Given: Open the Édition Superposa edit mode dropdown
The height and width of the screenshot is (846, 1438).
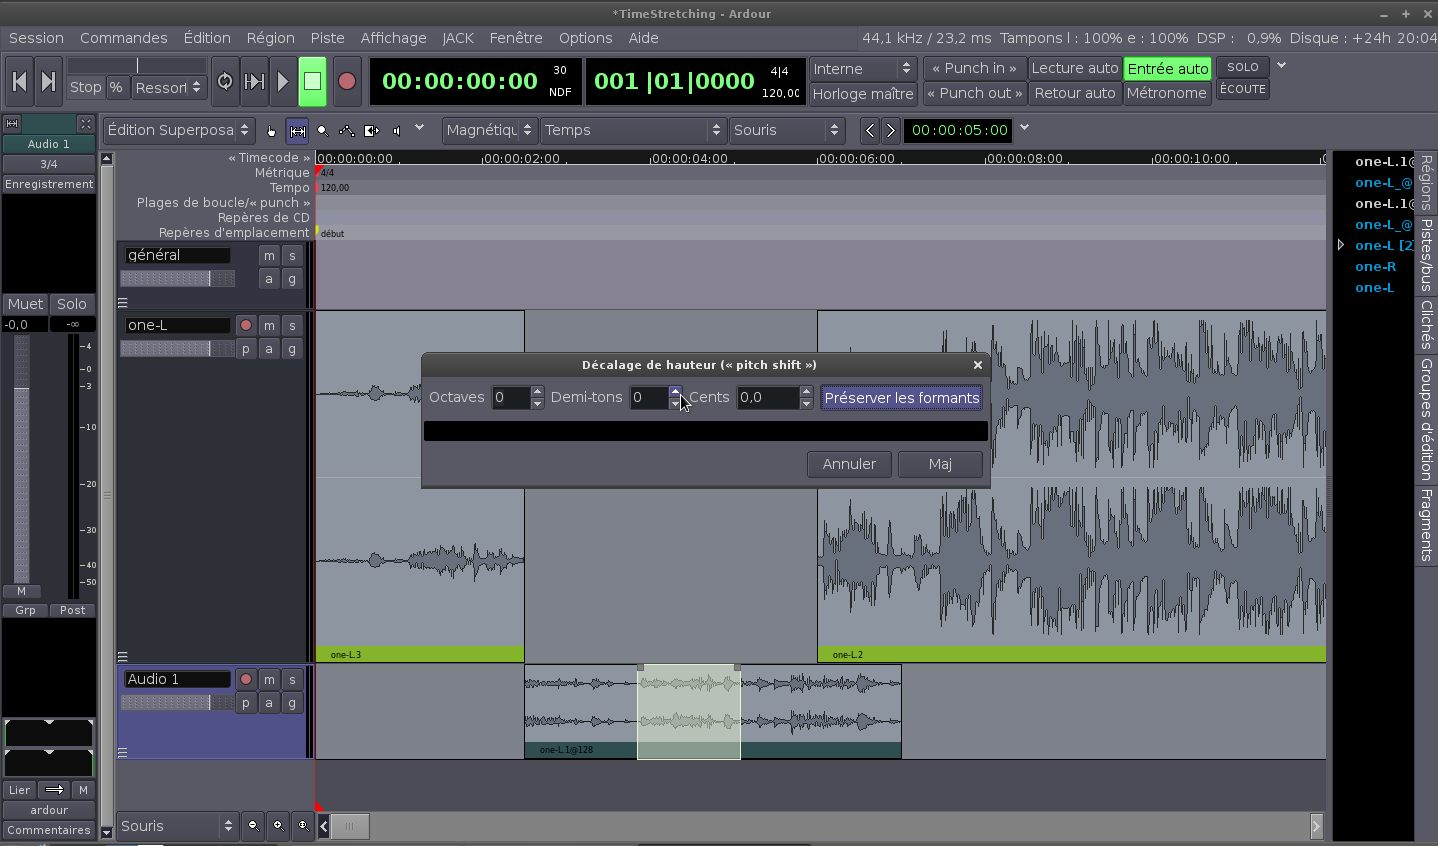Looking at the screenshot, I should point(179,130).
